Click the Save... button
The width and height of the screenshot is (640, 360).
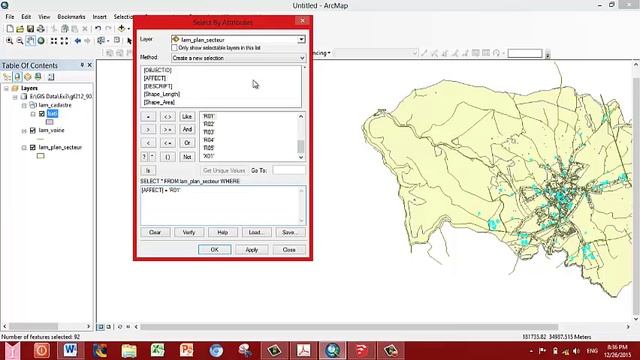[290, 232]
